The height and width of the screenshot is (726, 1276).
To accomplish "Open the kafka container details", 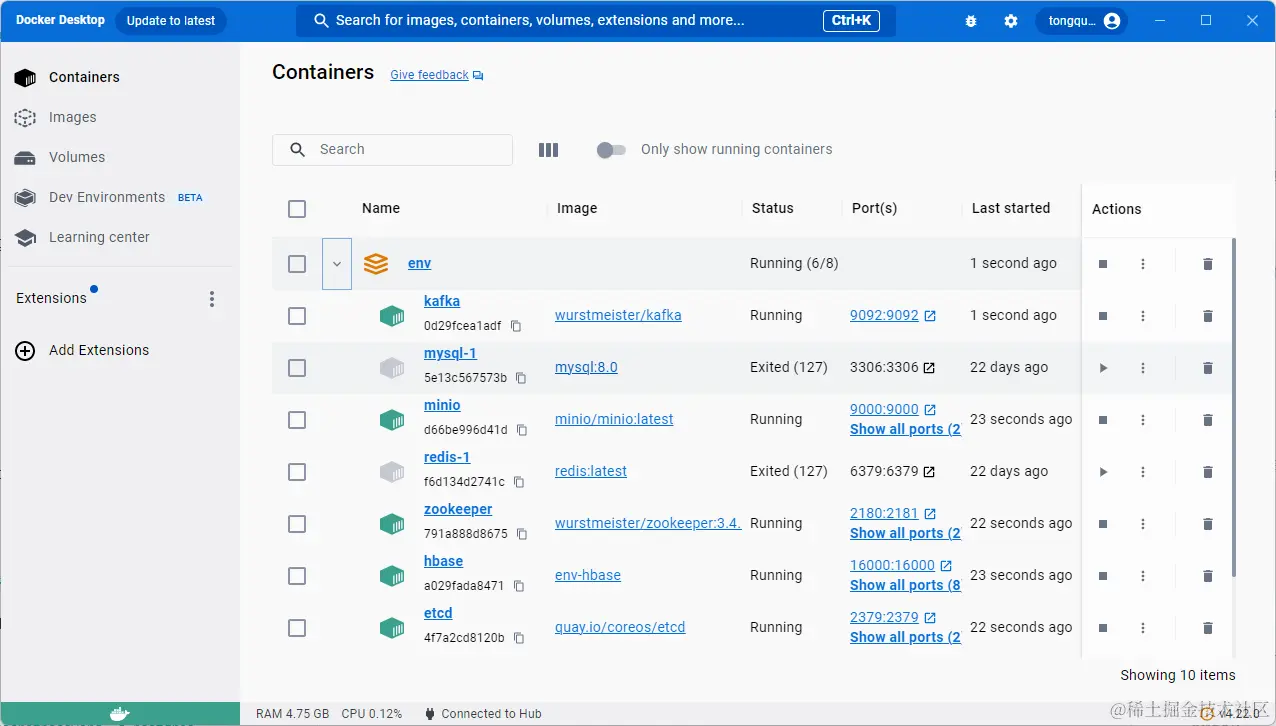I will (442, 301).
